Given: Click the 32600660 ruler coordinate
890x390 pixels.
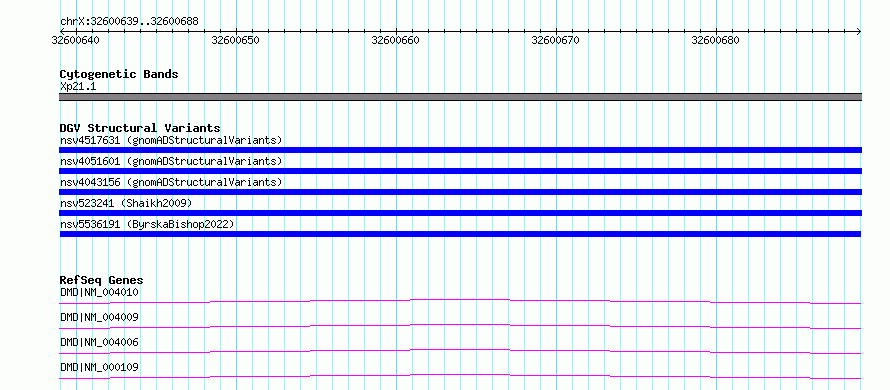Looking at the screenshot, I should pyautogui.click(x=396, y=40).
